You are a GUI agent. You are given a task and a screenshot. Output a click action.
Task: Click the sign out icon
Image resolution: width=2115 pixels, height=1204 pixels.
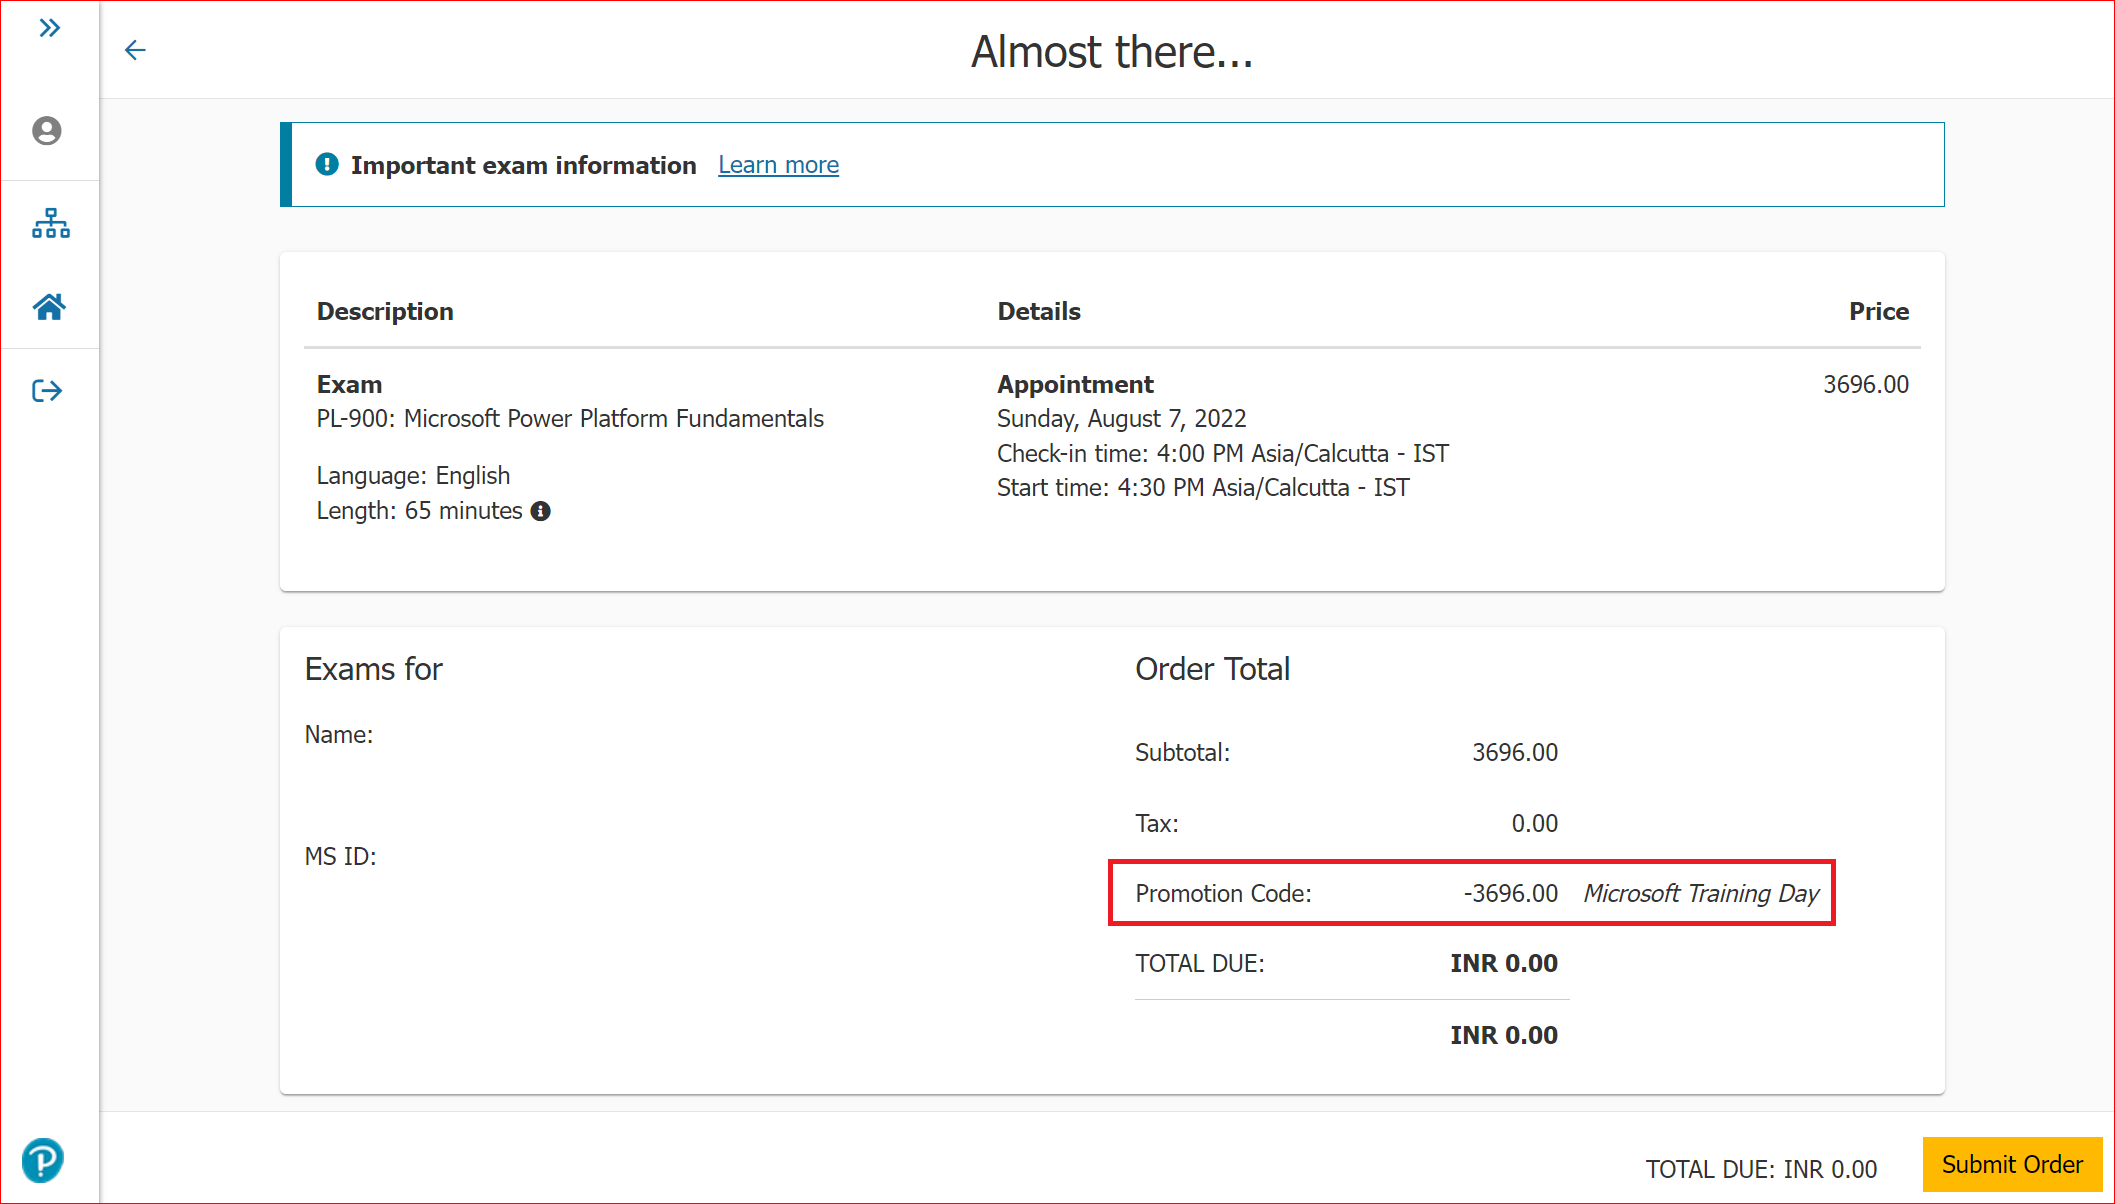47,391
